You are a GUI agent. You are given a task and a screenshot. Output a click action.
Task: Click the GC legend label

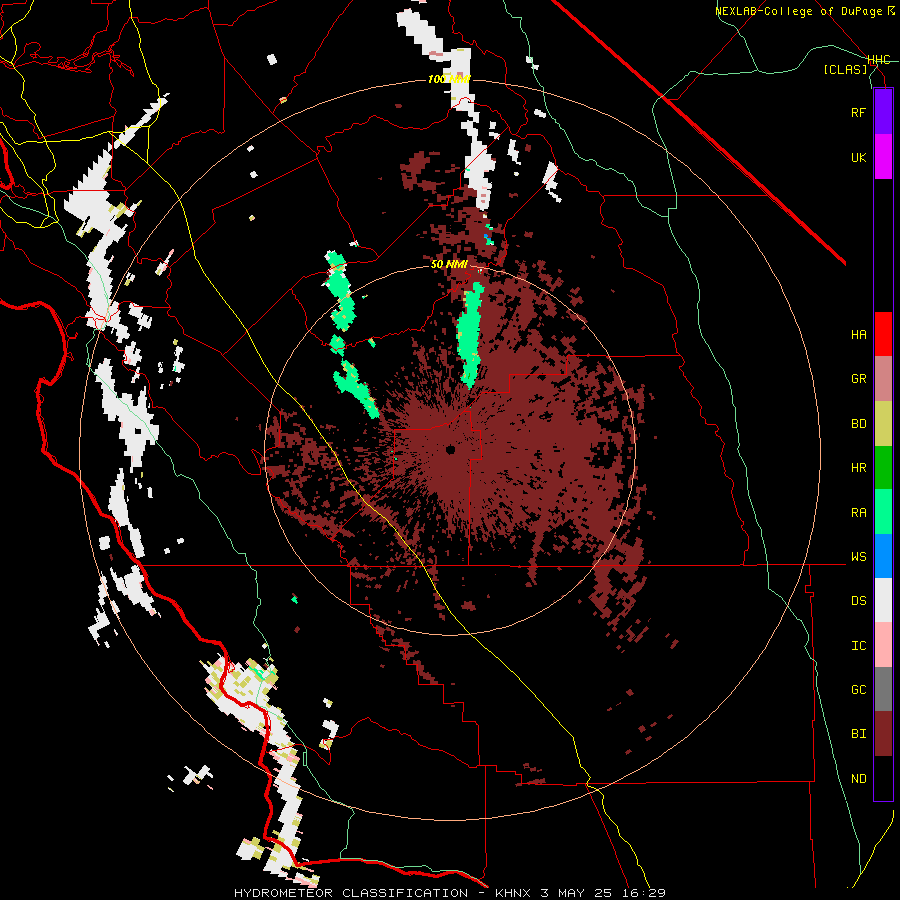858,690
